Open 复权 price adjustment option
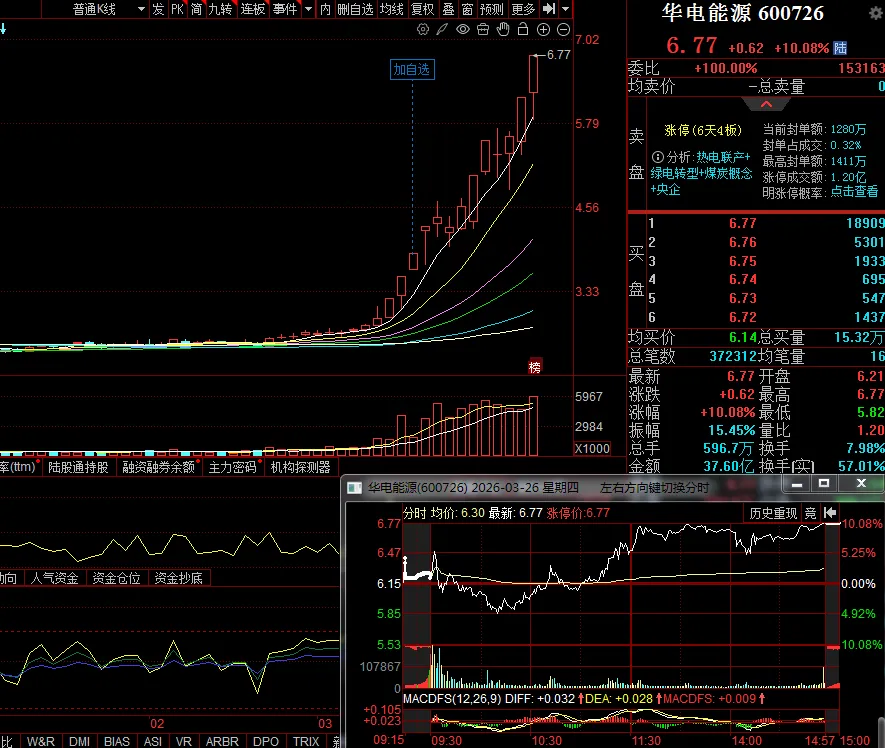 [x=422, y=9]
